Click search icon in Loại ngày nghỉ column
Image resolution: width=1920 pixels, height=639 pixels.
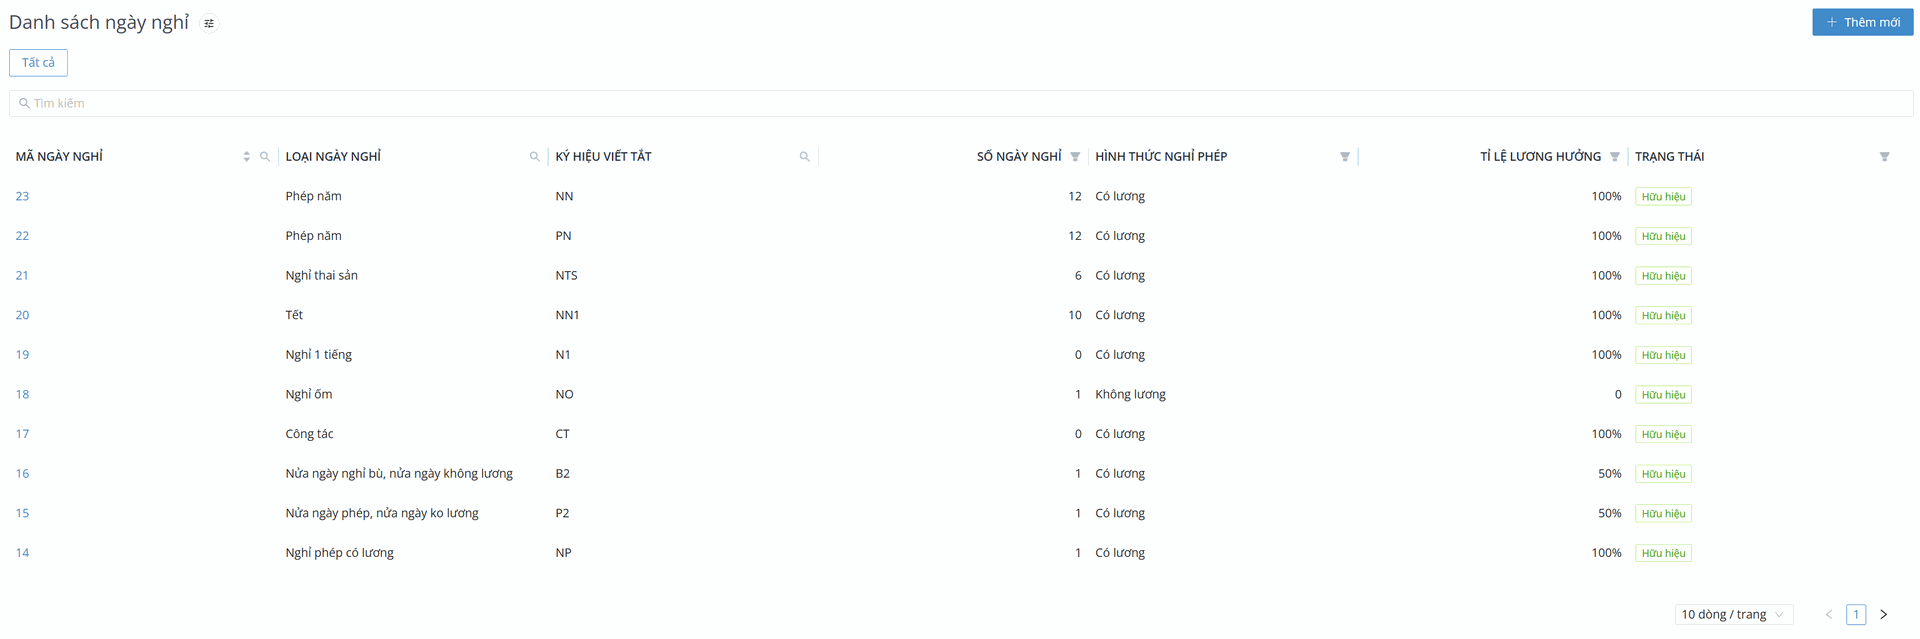[535, 157]
